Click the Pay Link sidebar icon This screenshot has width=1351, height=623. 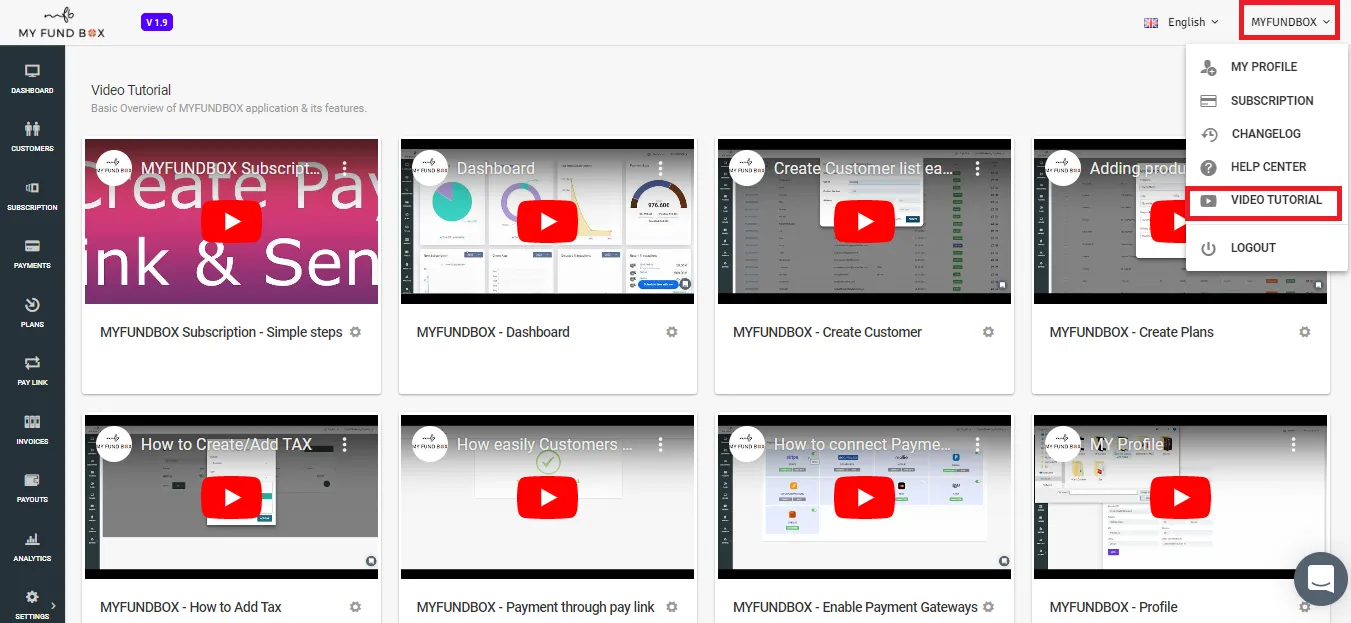(x=32, y=363)
